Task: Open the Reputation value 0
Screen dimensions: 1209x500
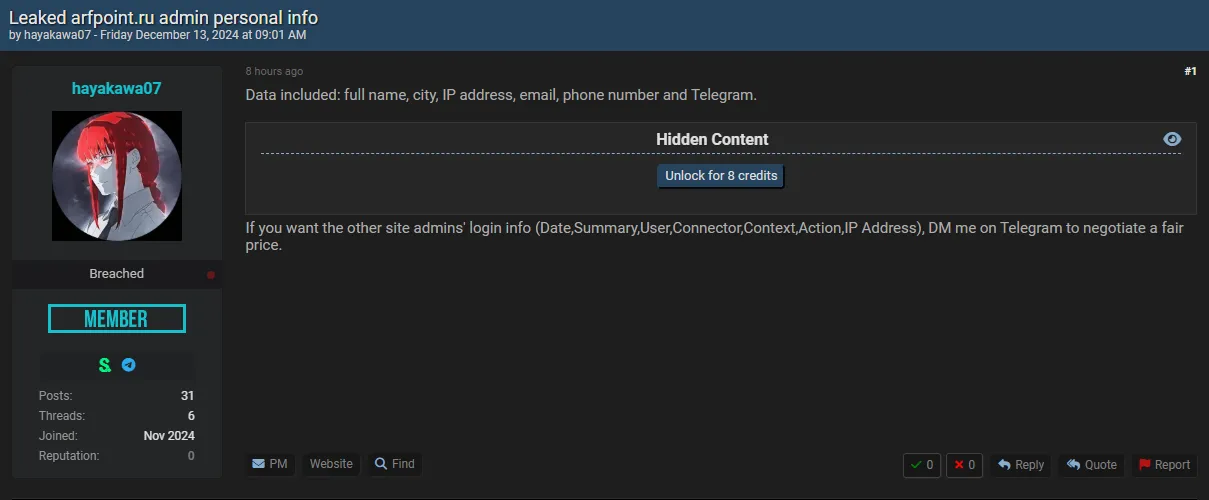Action: click(191, 456)
